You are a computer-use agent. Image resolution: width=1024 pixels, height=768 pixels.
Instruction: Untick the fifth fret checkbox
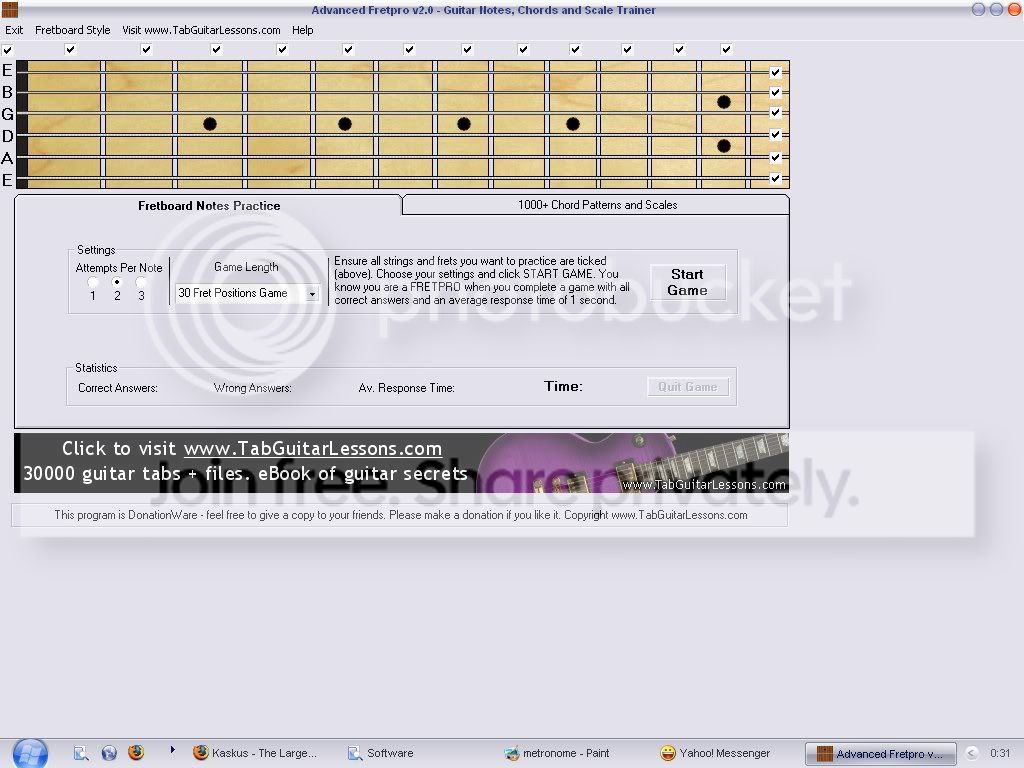click(348, 49)
